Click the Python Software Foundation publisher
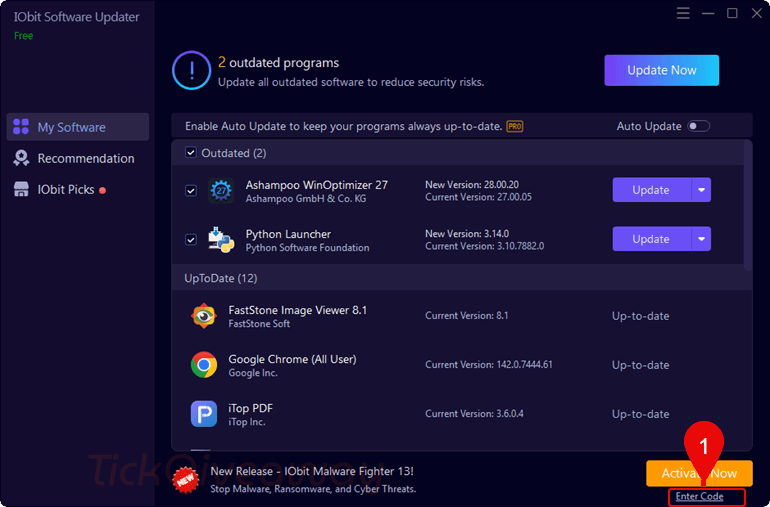The image size is (770, 507). pyautogui.click(x=307, y=248)
